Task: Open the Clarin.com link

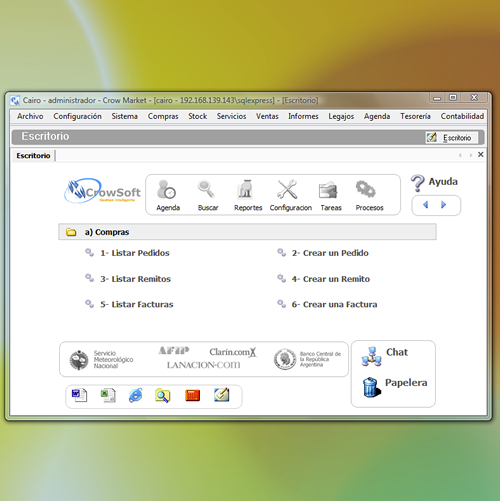Action: click(x=233, y=352)
